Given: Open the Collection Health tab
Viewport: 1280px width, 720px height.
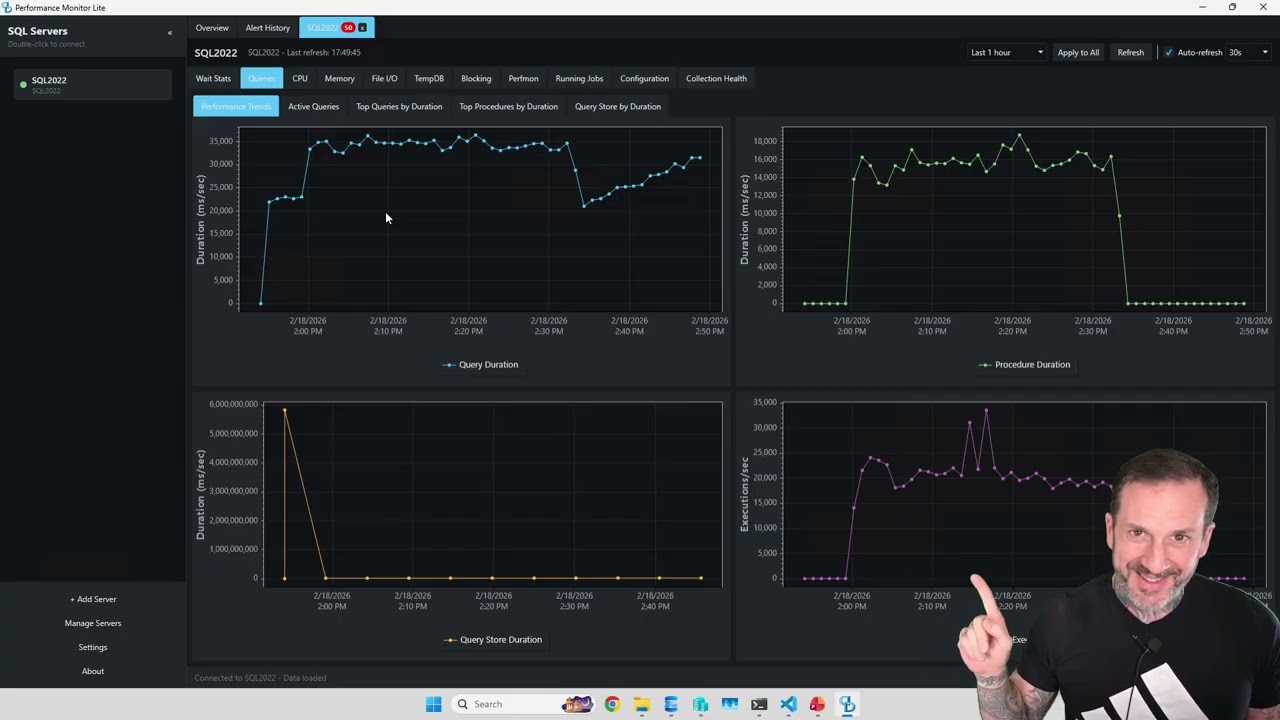Looking at the screenshot, I should click(x=716, y=78).
